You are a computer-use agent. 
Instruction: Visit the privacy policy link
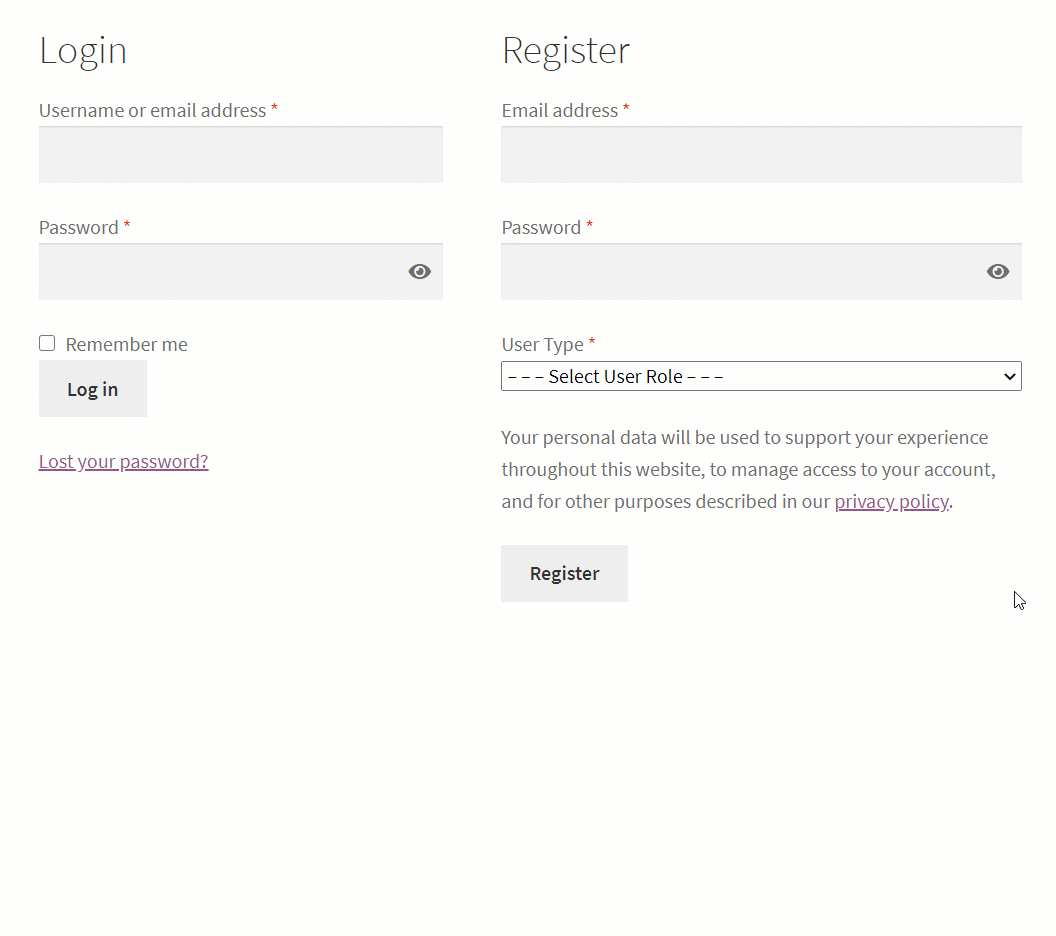[891, 501]
